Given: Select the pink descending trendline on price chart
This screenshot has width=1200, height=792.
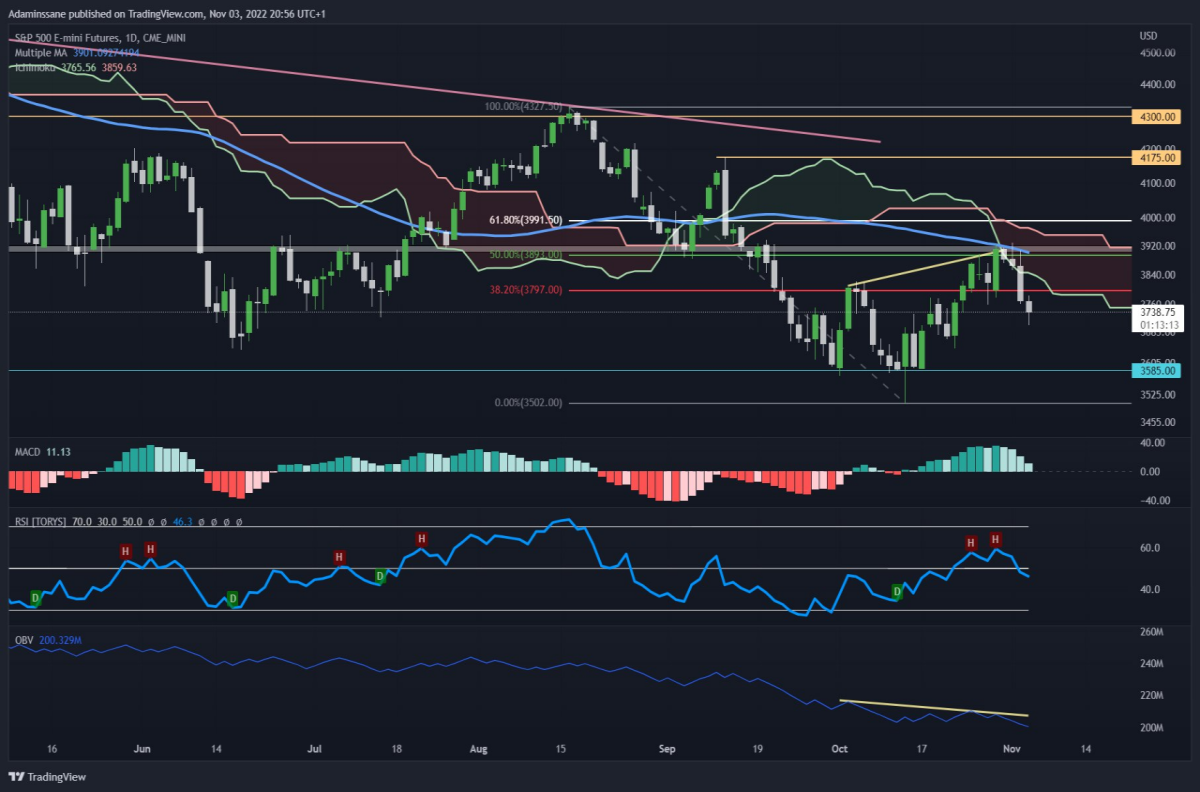Looking at the screenshot, I should point(444,90).
